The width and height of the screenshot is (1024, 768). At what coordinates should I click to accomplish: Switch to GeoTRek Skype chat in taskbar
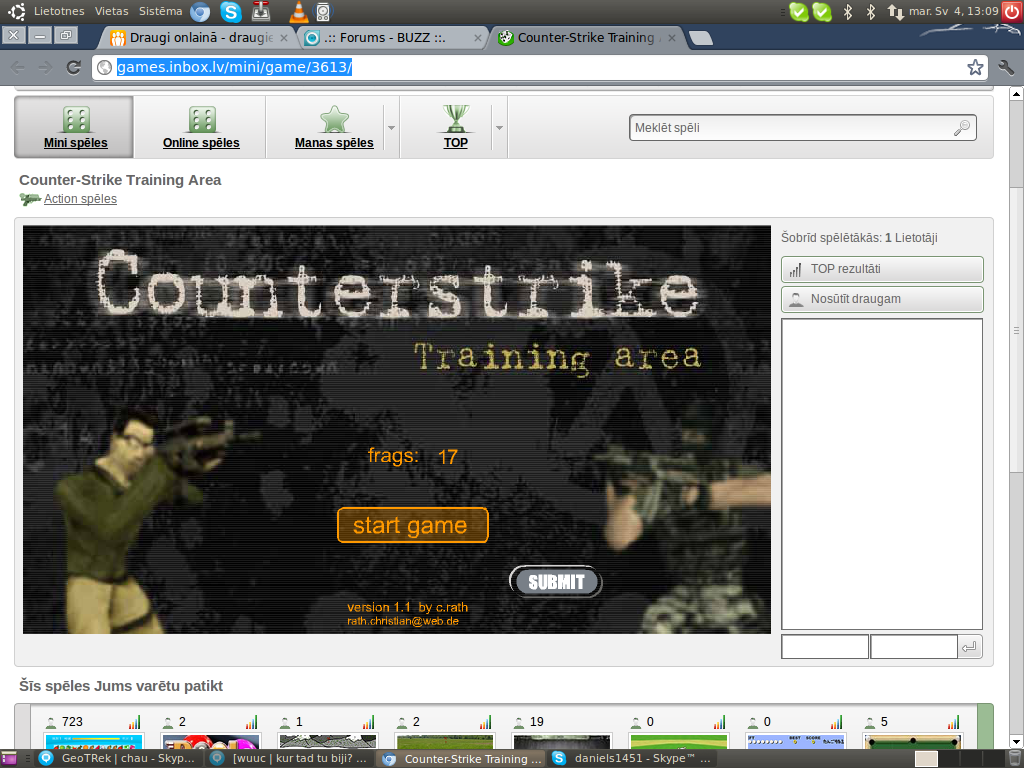click(118, 758)
